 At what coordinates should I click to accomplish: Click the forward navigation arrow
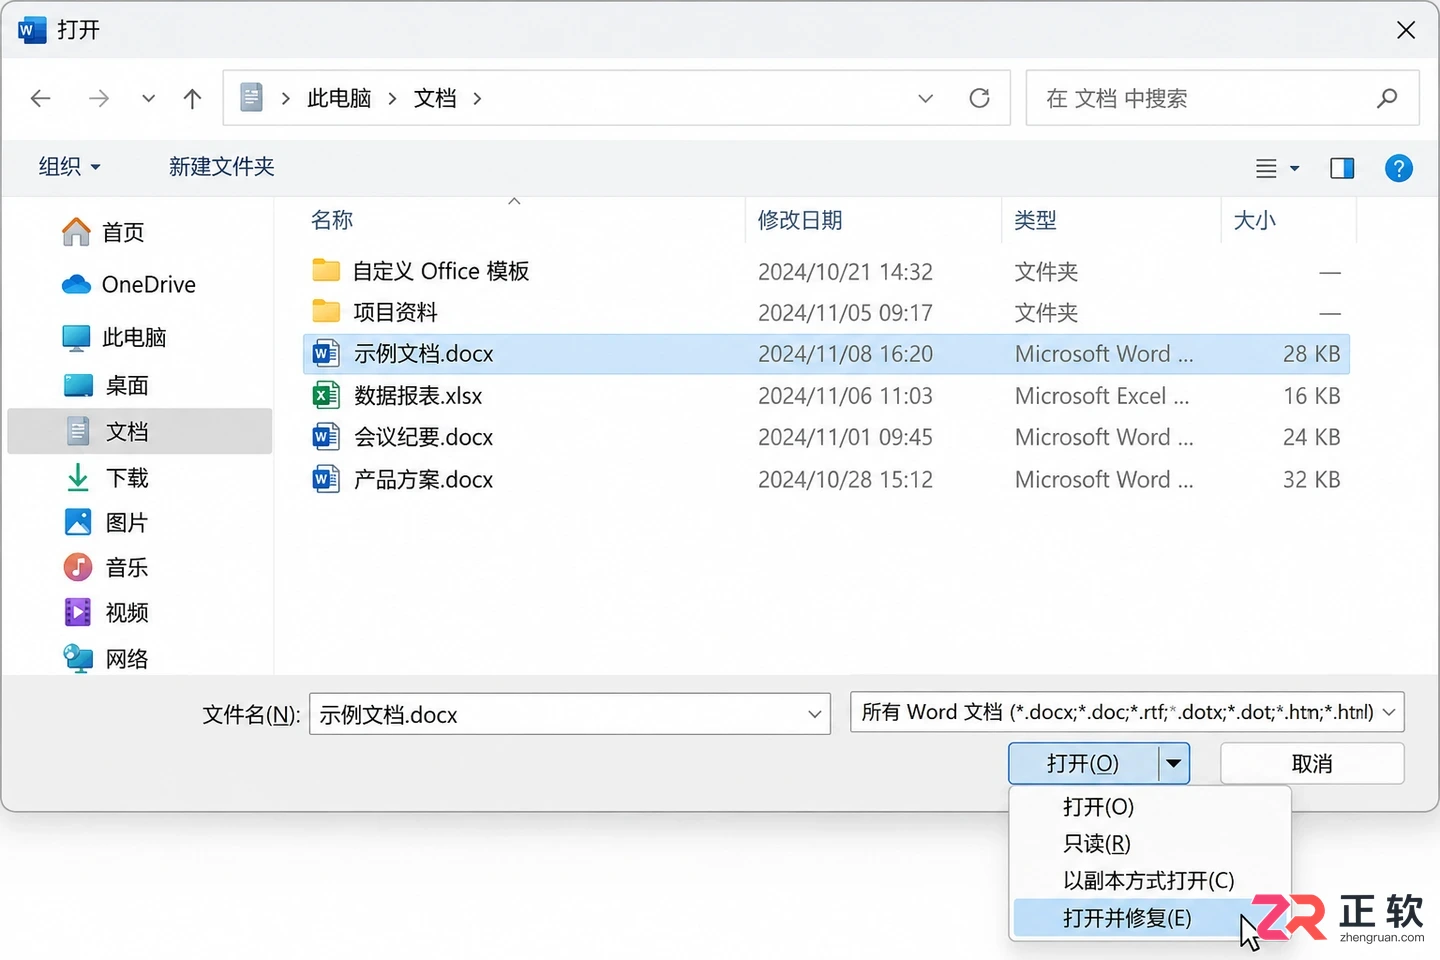[98, 98]
